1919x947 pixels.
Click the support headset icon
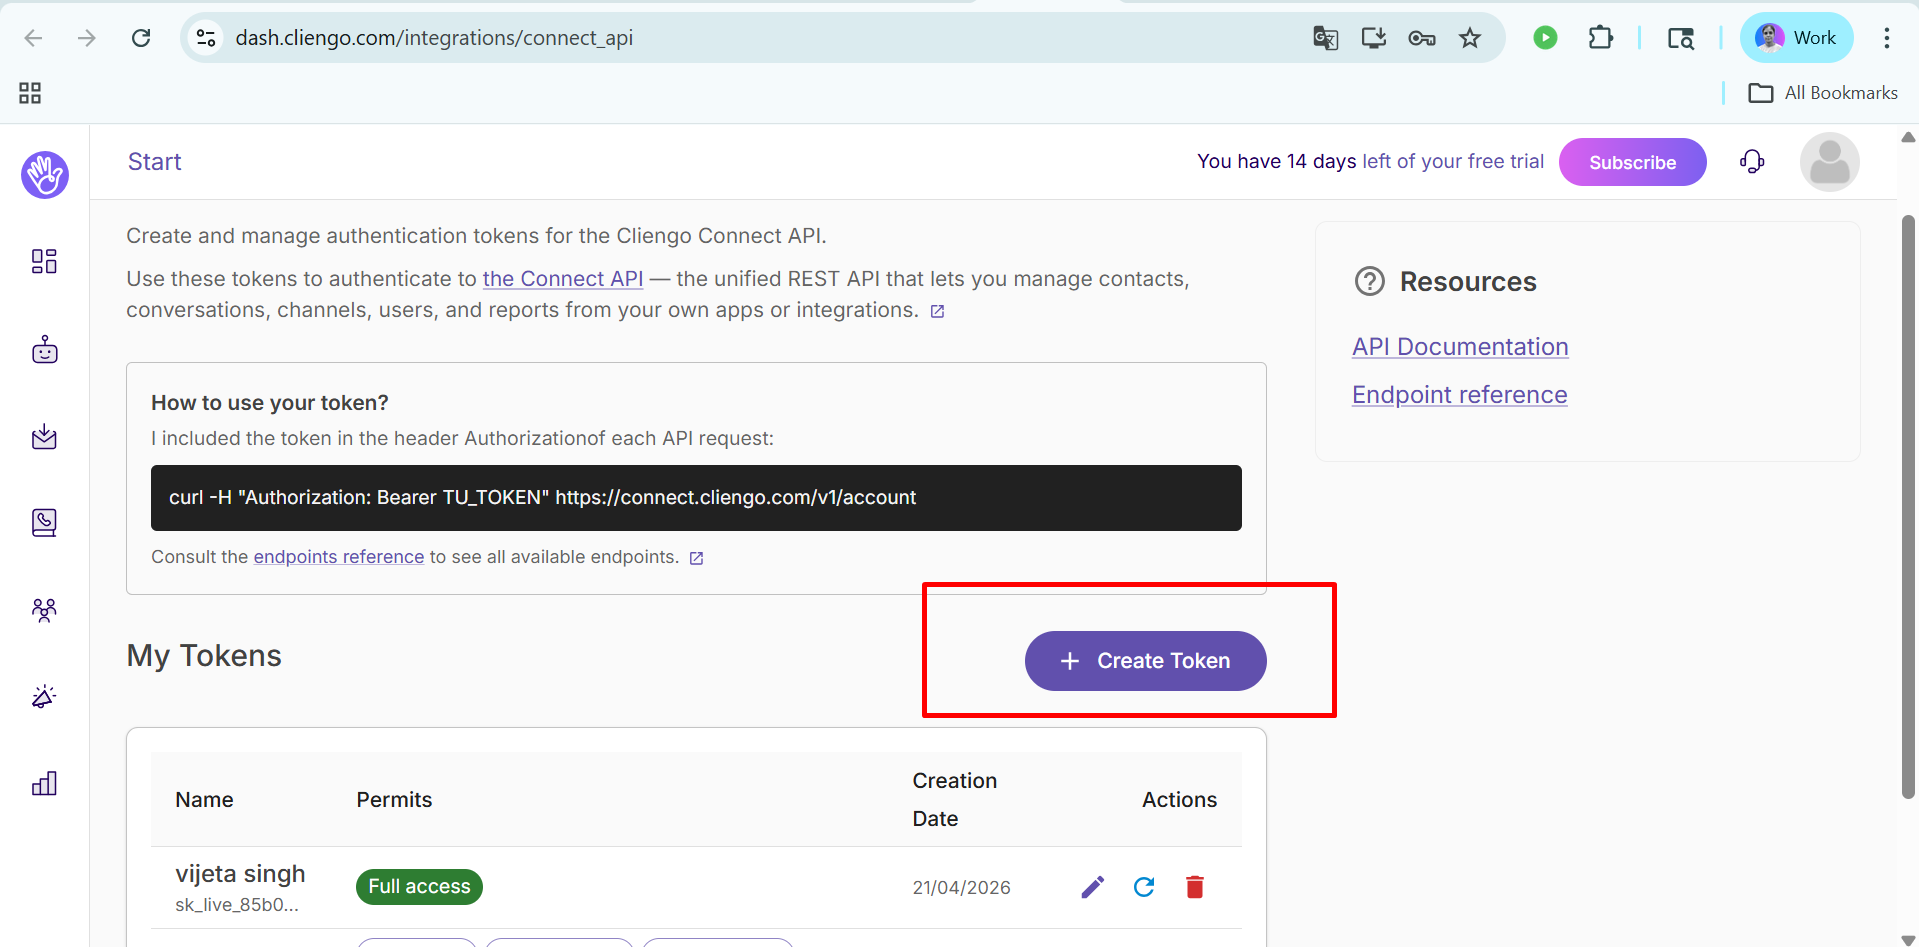(1752, 162)
